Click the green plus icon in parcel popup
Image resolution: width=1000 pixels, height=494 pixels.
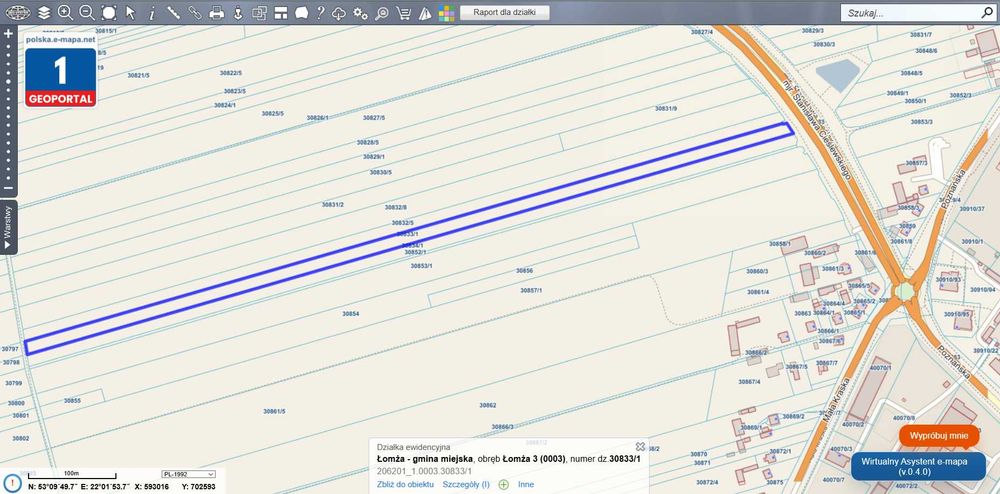pos(503,484)
